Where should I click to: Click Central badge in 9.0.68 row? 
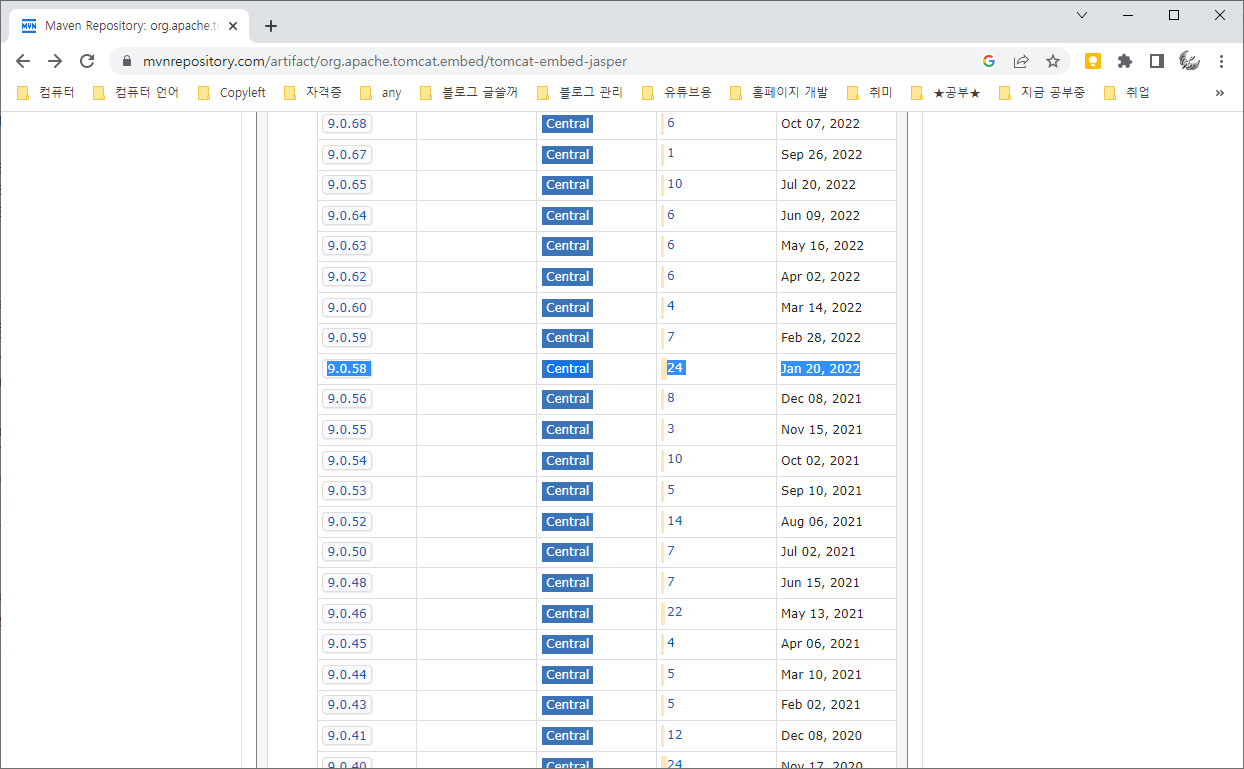click(x=567, y=124)
